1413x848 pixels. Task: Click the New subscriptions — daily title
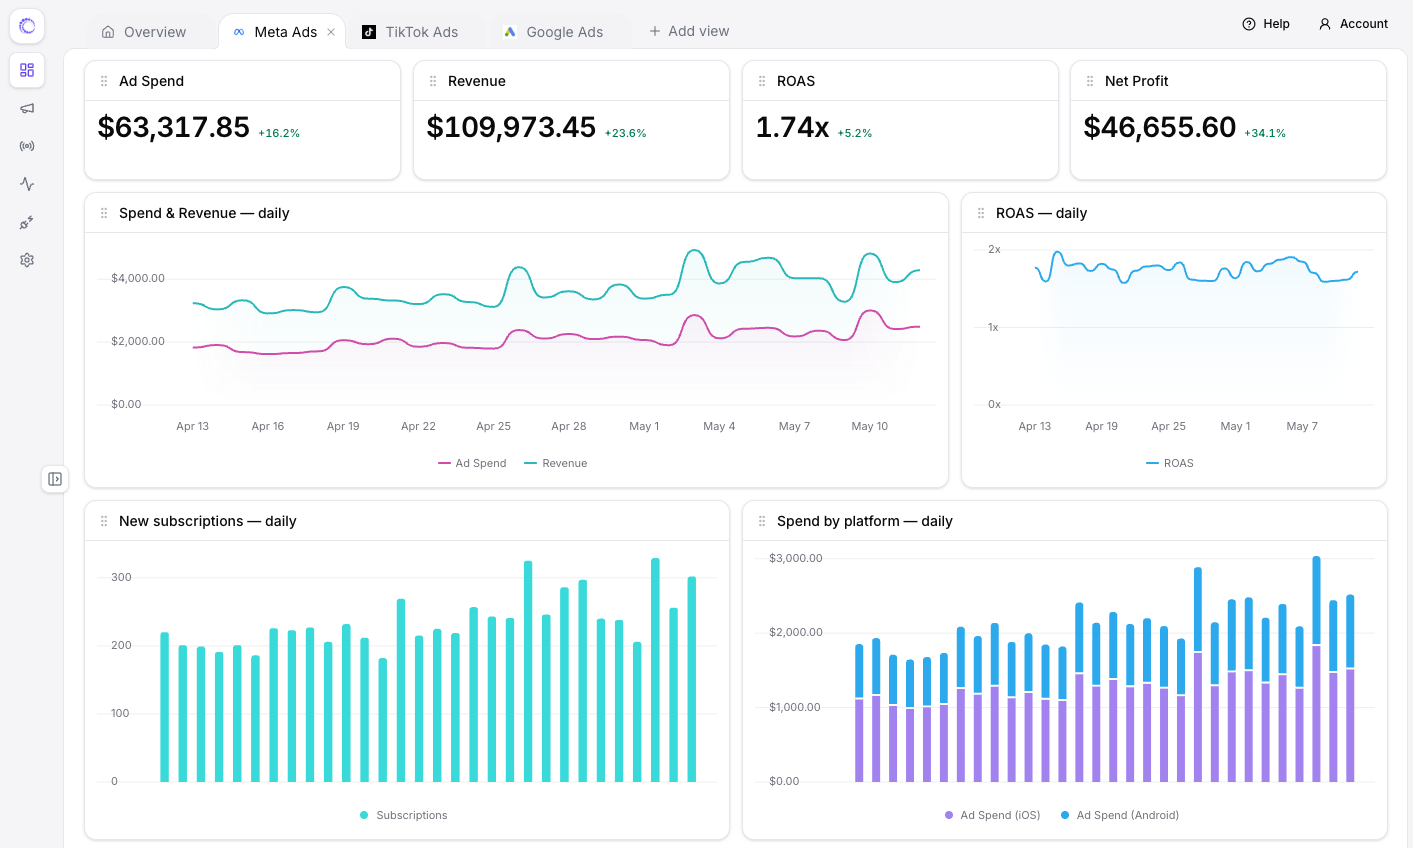pyautogui.click(x=208, y=521)
